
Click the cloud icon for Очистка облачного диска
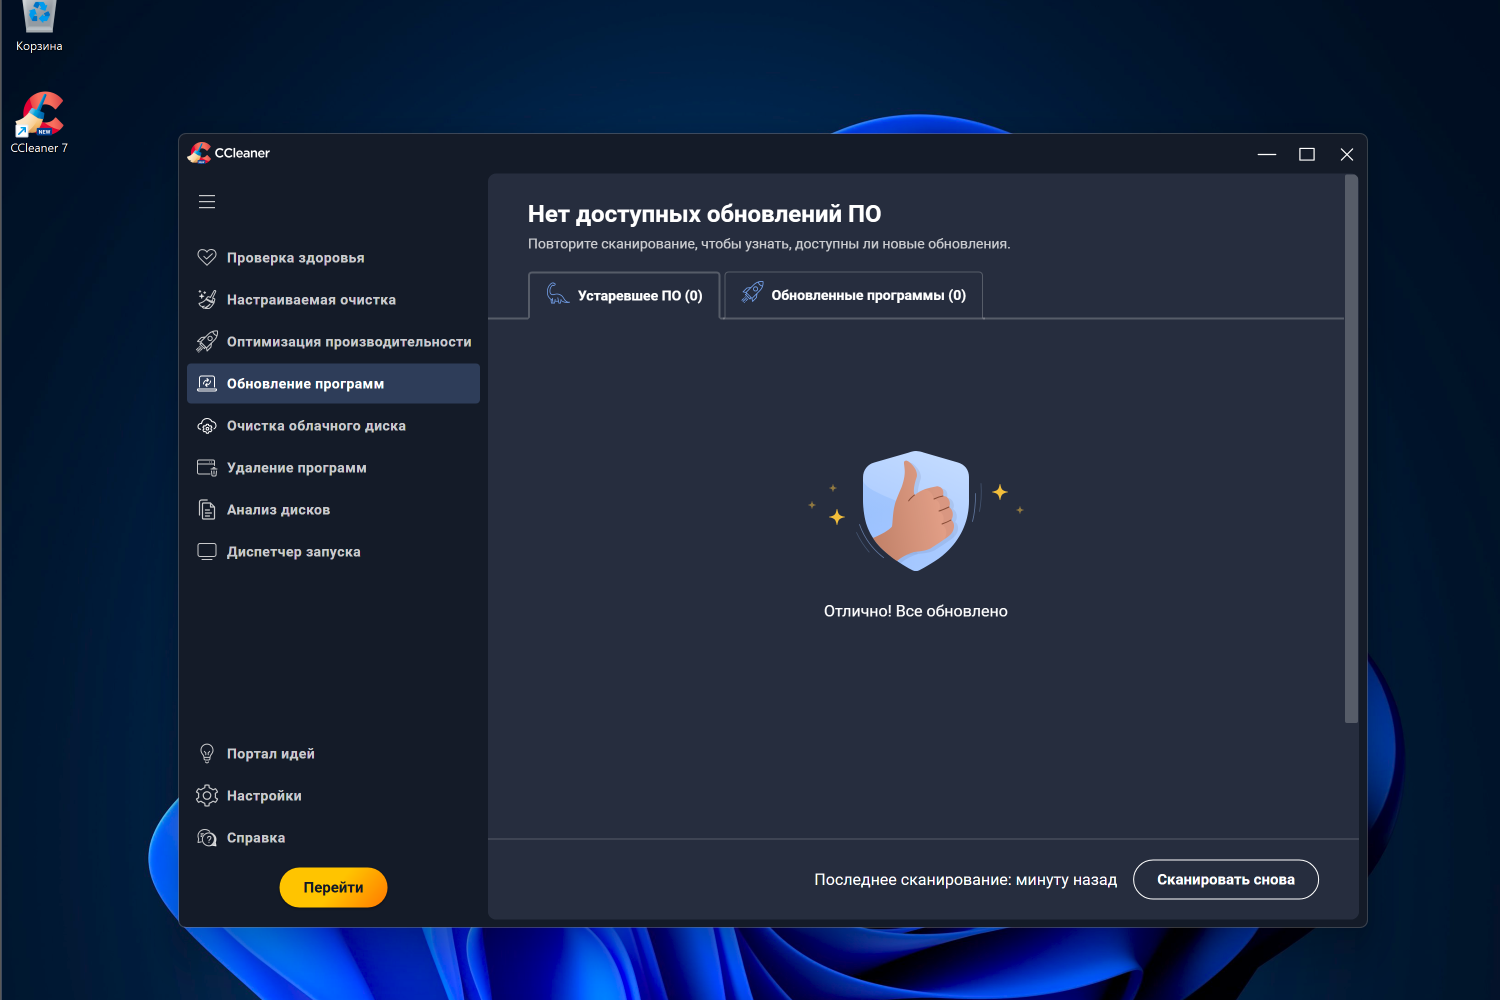coord(207,426)
